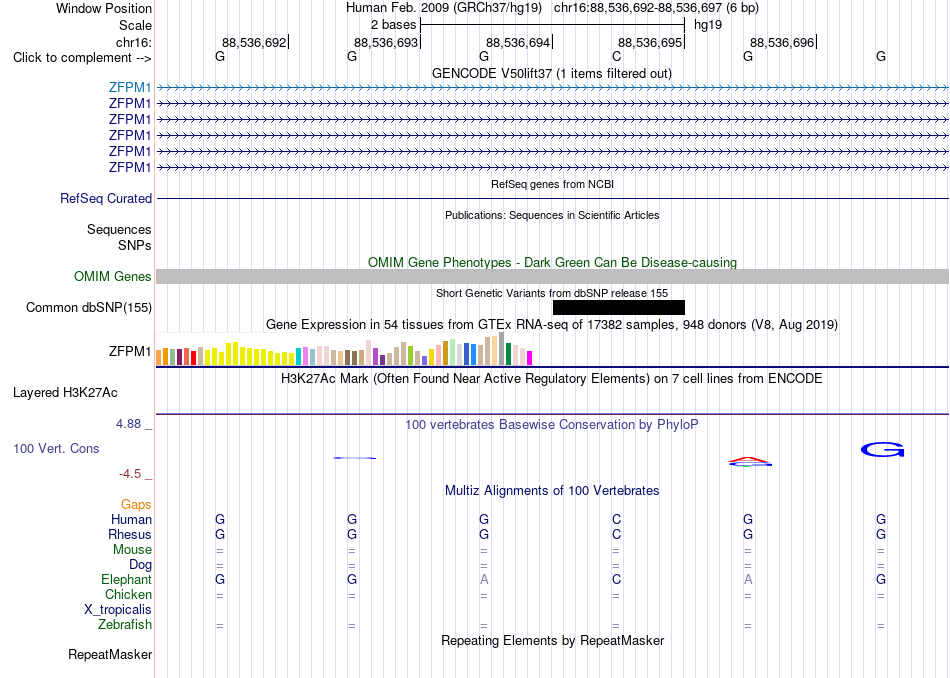Click "Click to complement -->" label
Viewport: 950px width, 678px height.
point(82,58)
